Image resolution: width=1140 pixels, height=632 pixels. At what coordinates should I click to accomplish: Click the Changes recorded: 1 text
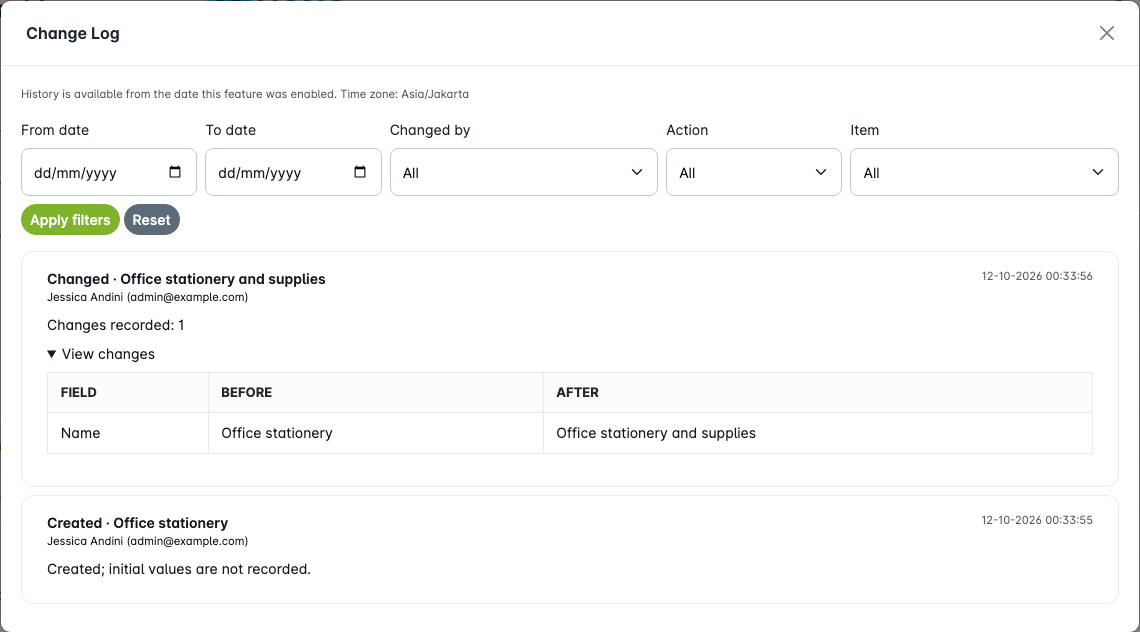click(x=116, y=325)
